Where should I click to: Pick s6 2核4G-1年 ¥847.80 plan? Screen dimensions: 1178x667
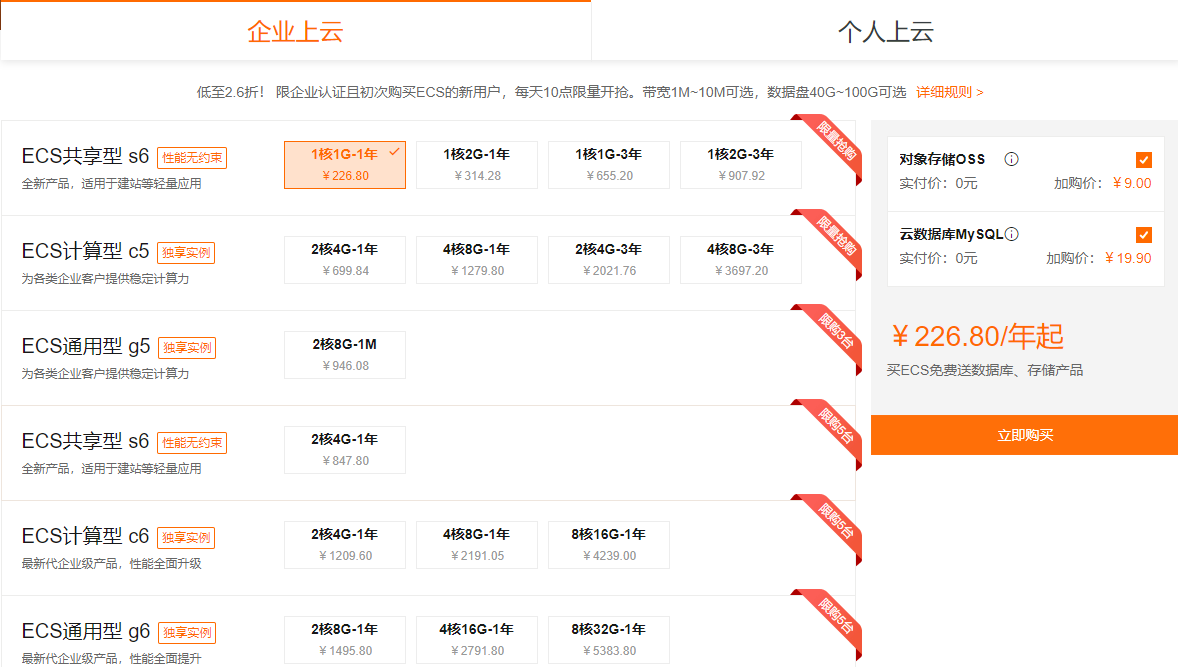(345, 450)
